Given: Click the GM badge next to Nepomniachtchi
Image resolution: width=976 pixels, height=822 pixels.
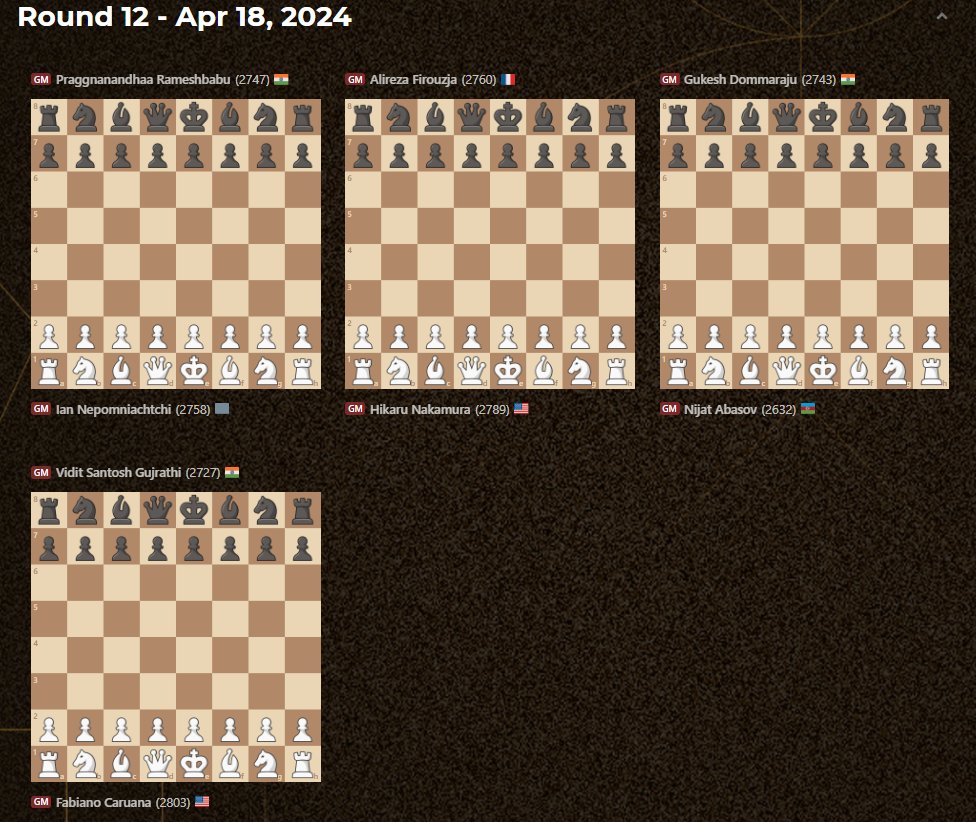Looking at the screenshot, I should click(x=41, y=409).
